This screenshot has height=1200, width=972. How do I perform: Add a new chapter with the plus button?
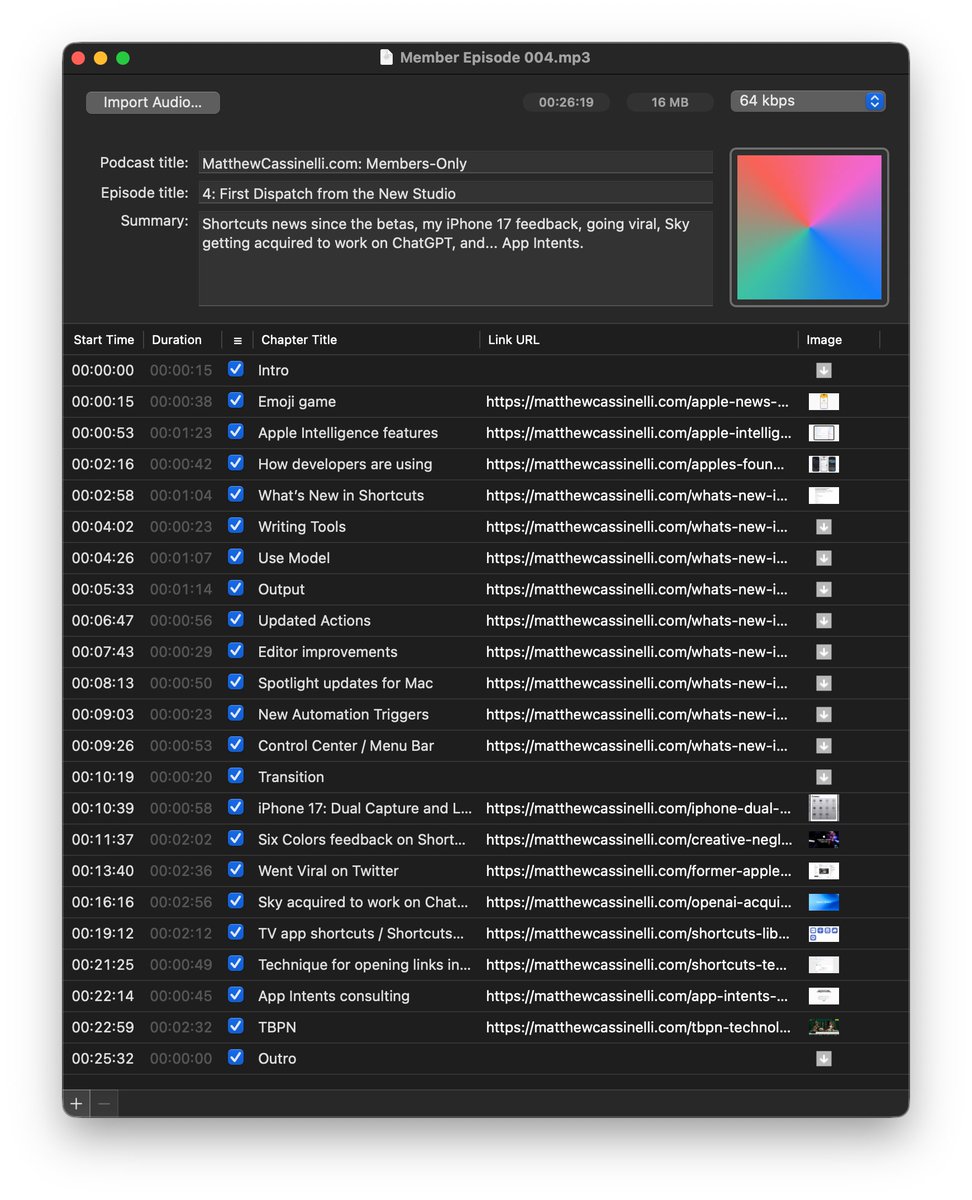point(76,1103)
